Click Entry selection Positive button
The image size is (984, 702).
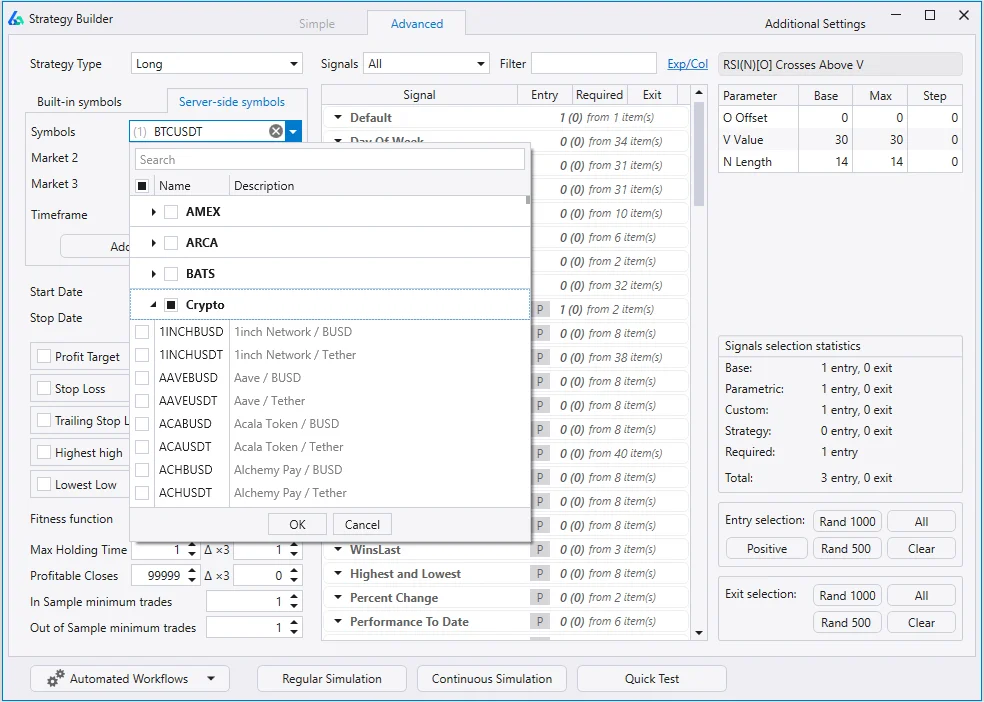(766, 548)
